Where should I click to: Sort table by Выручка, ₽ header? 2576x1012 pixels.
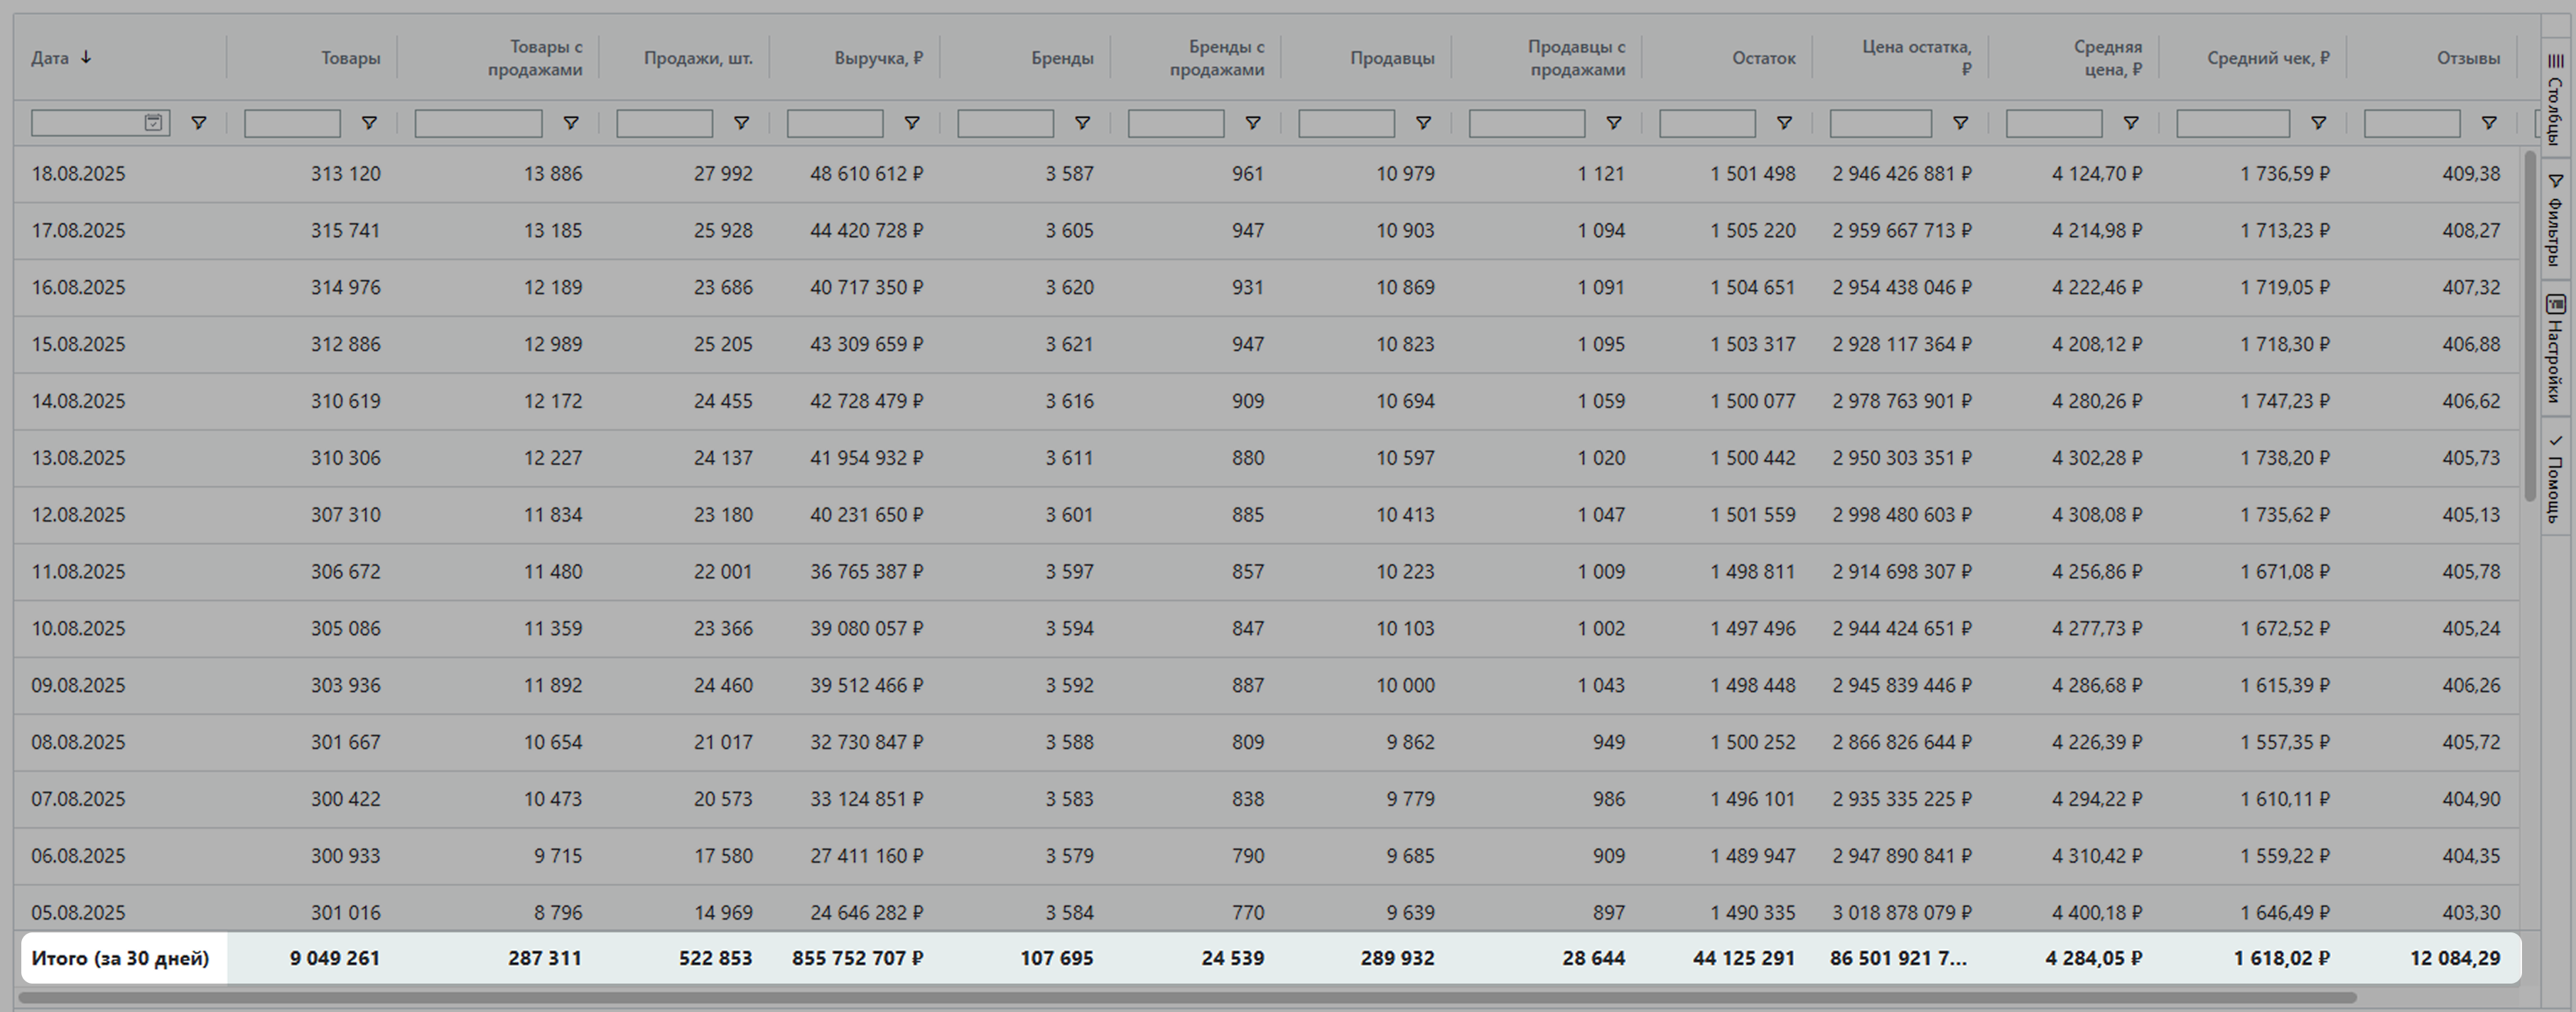[877, 58]
